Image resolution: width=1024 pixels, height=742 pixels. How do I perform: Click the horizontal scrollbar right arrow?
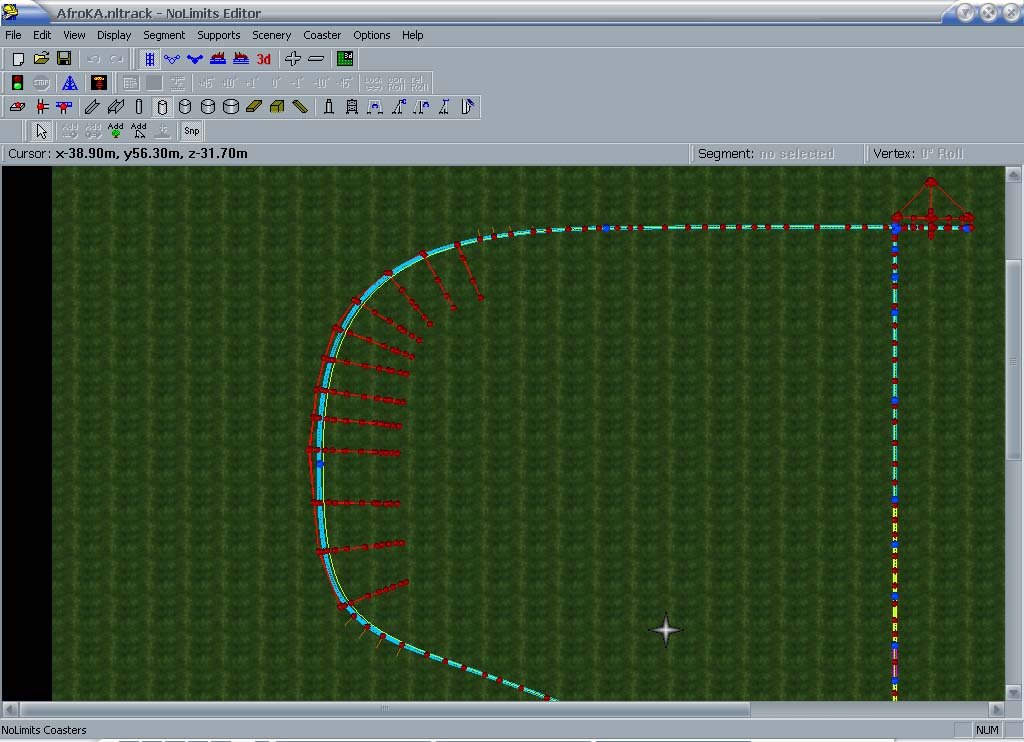(997, 709)
